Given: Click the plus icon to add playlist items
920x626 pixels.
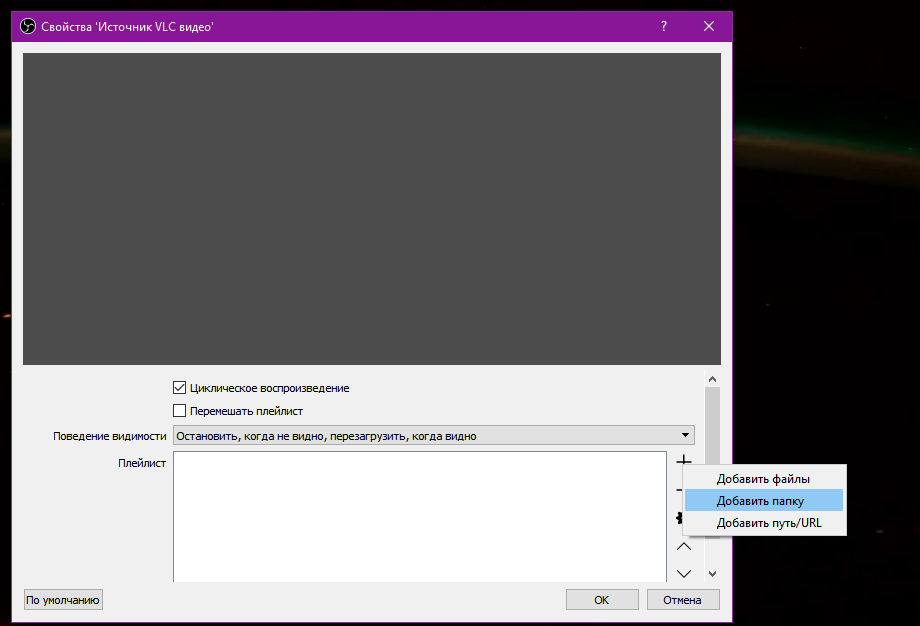Looking at the screenshot, I should coord(684,461).
